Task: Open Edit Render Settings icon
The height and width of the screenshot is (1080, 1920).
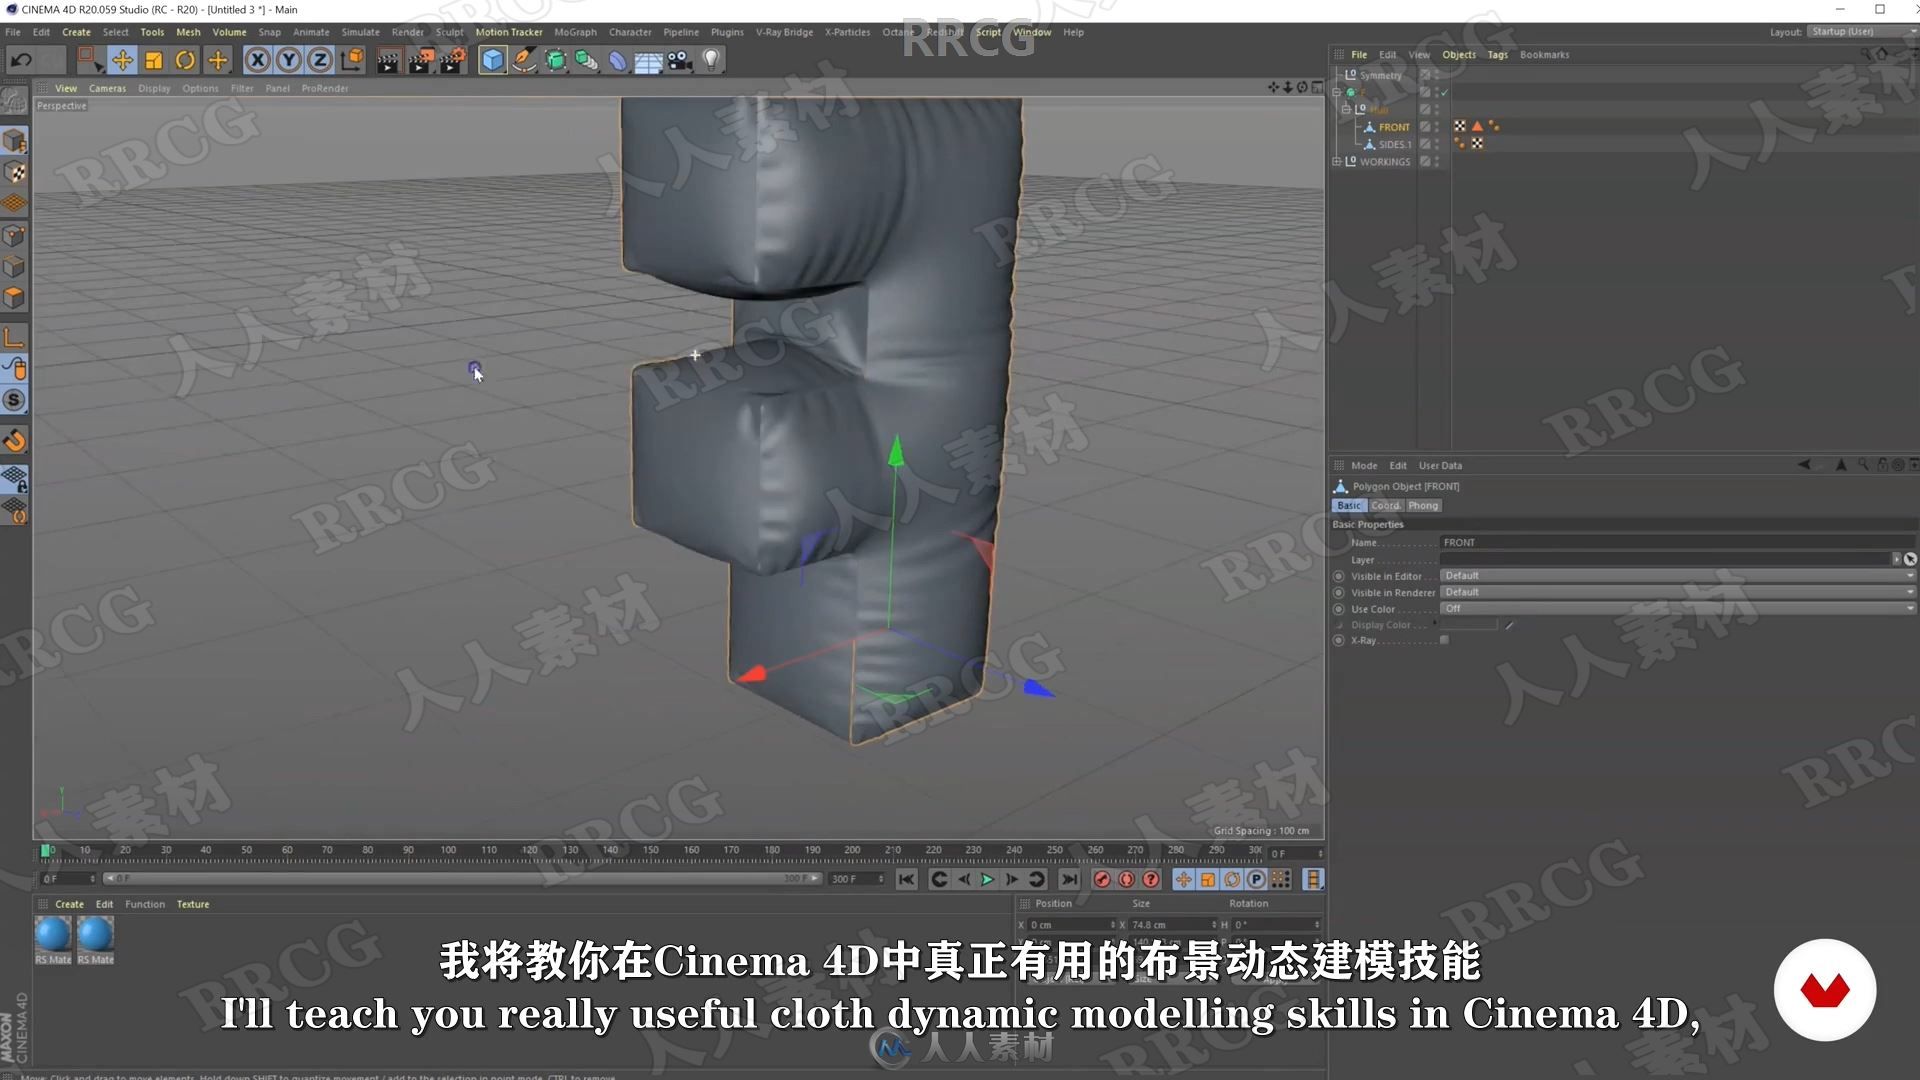Action: coord(453,61)
